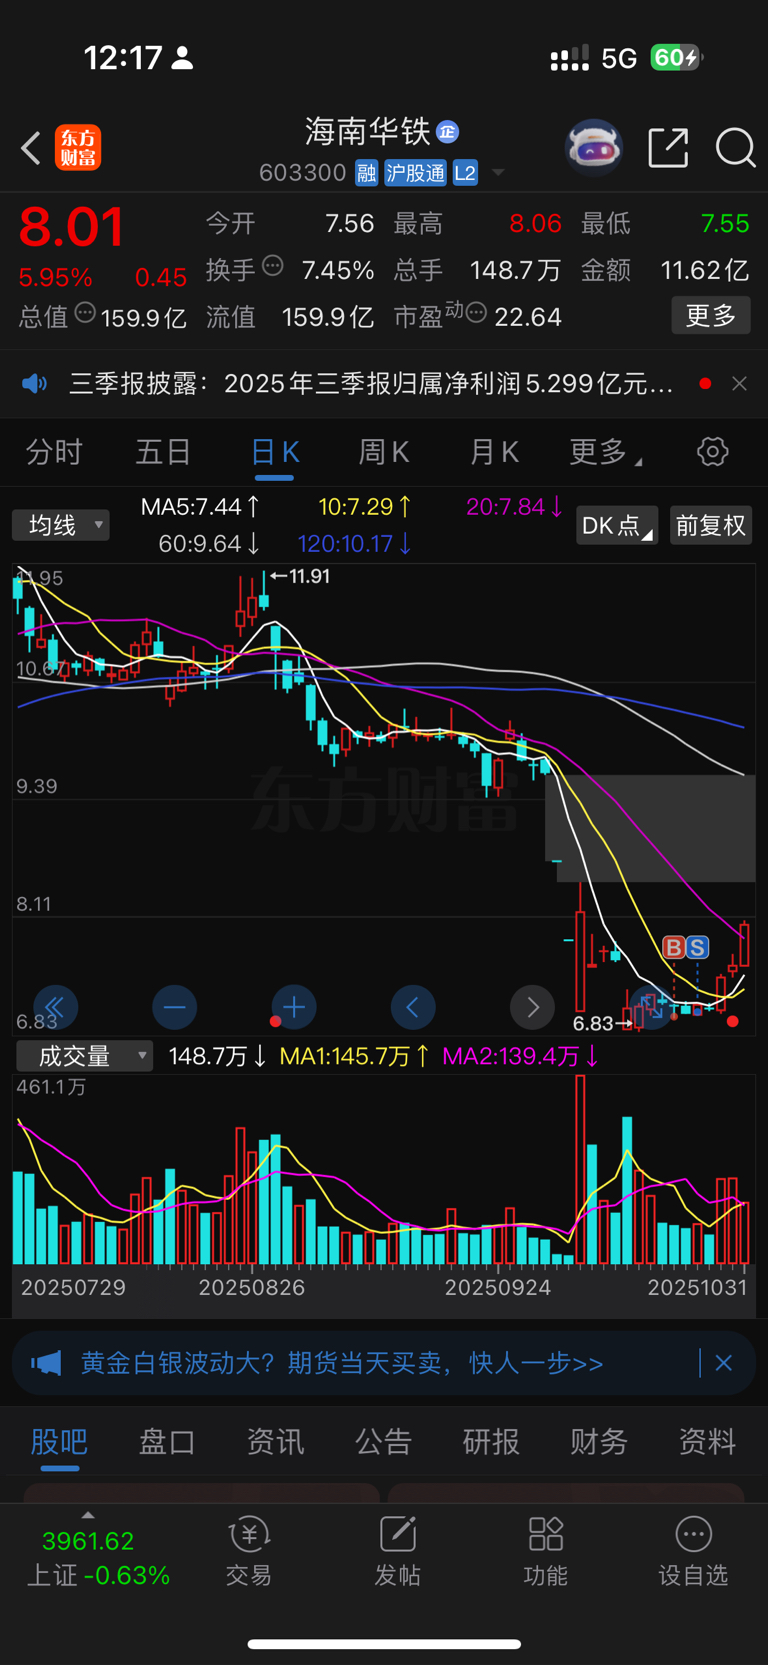Tap the blue 120:10.17 MA value
Screen dimensions: 769x1665
(355, 544)
